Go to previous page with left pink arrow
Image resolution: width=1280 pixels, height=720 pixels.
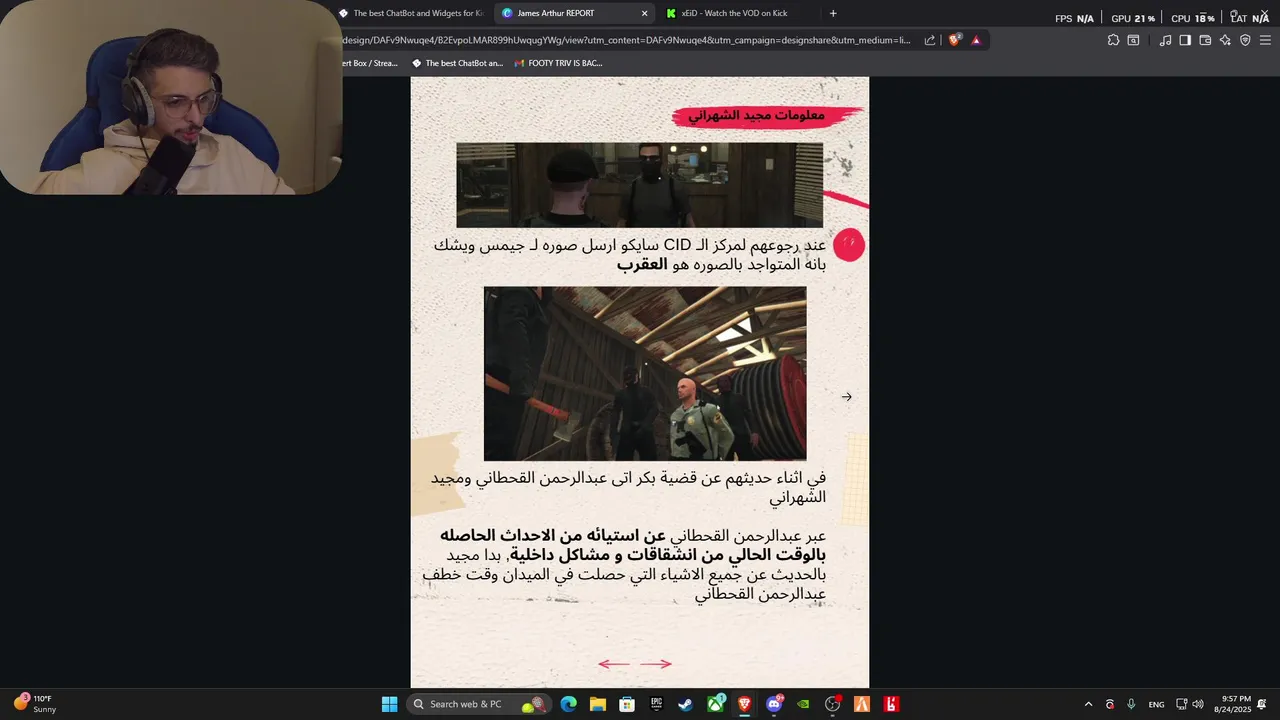point(614,663)
